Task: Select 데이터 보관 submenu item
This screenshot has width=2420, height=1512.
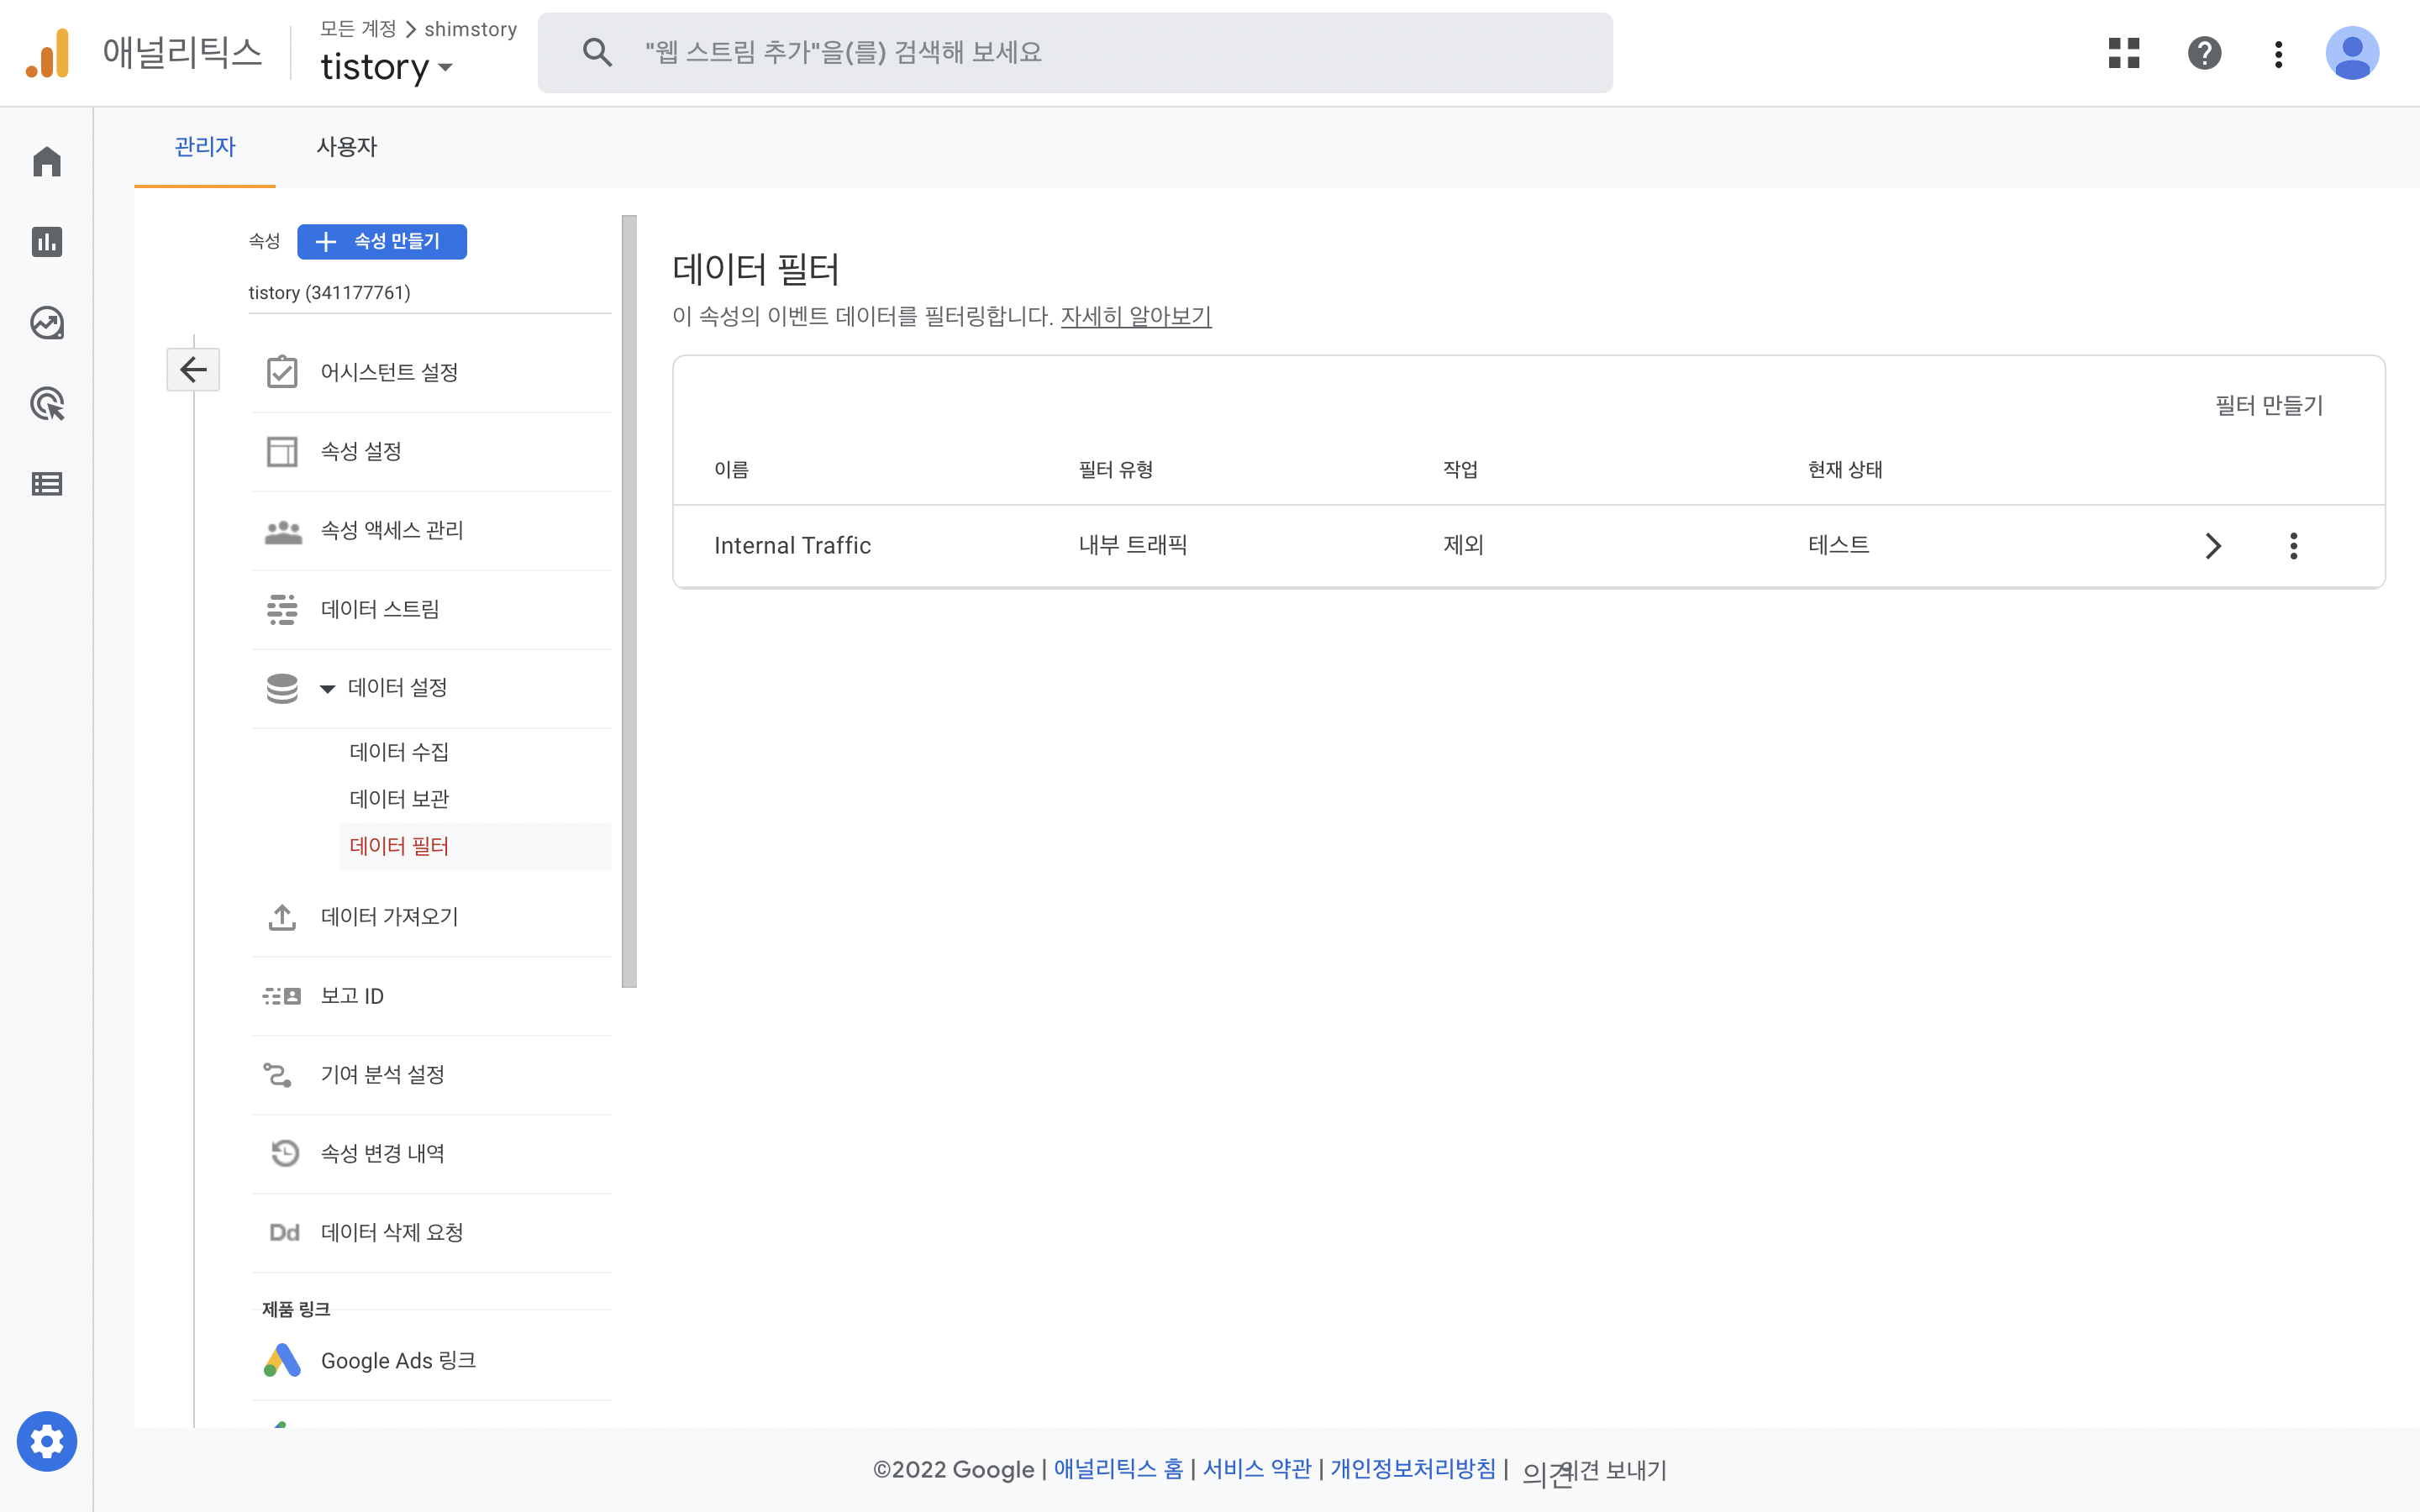Action: pyautogui.click(x=399, y=799)
